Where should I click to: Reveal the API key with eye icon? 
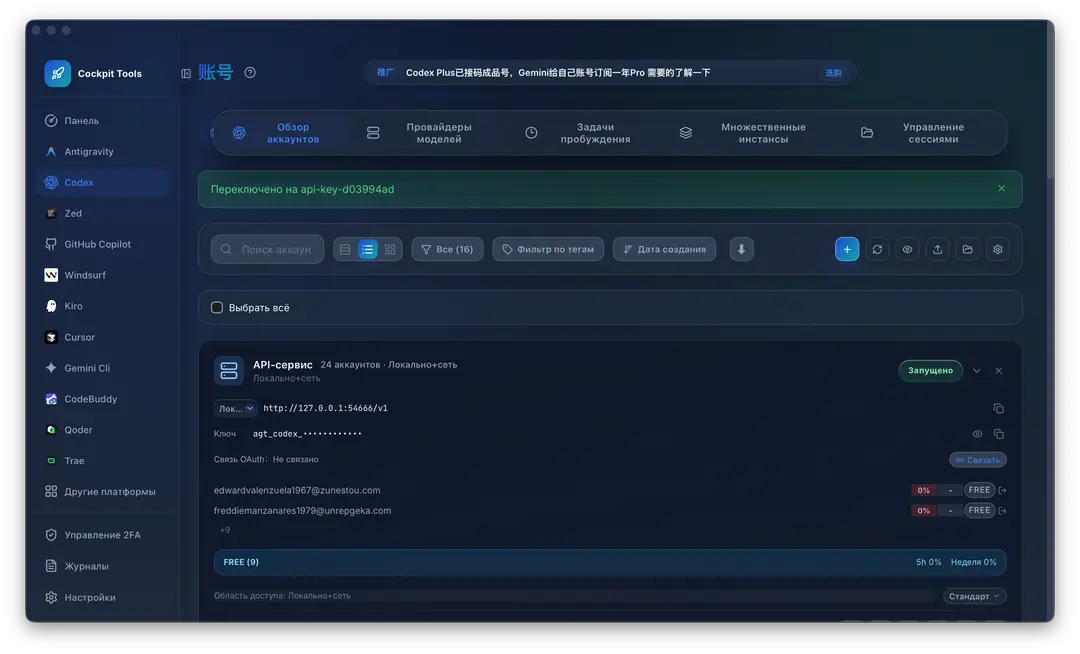tap(977, 434)
